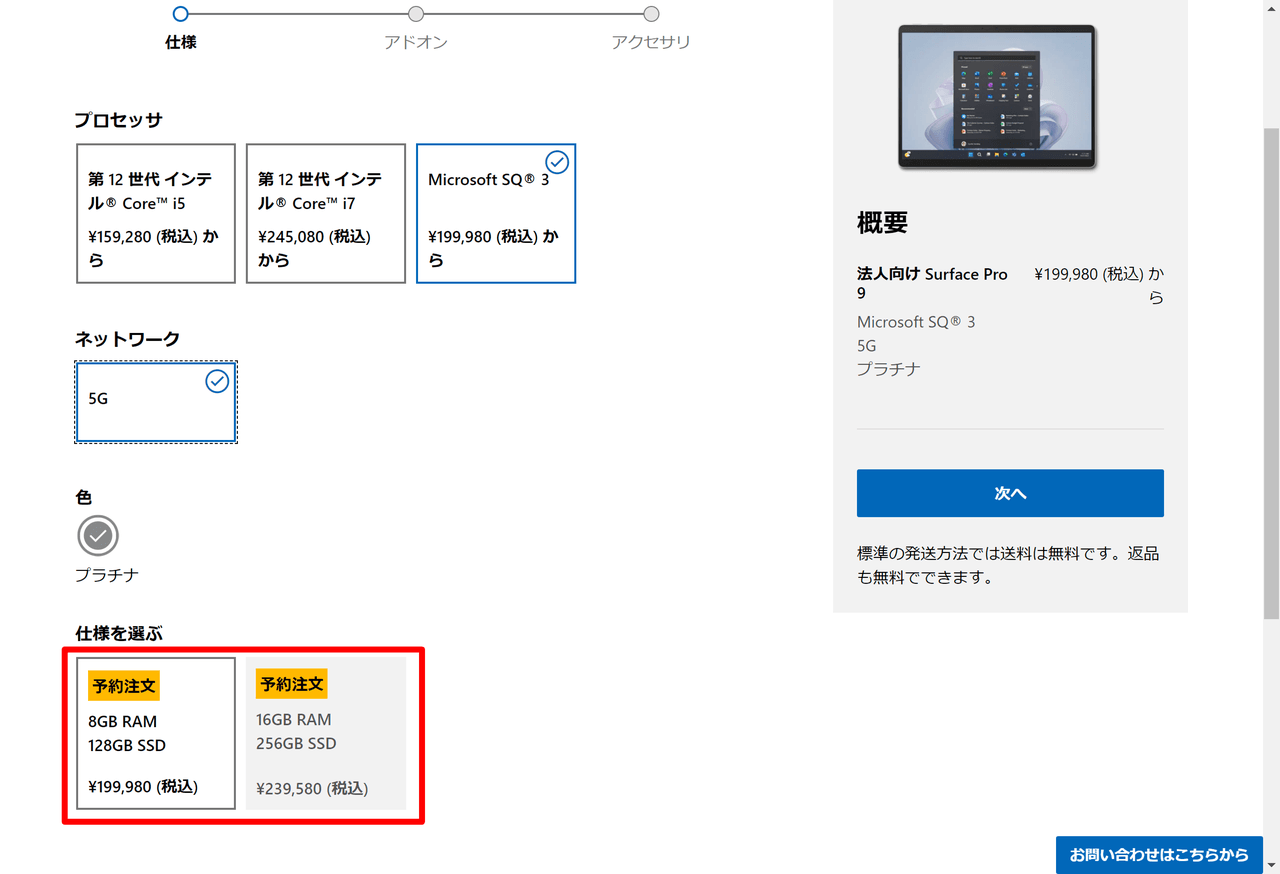Select the 第12世代 Intel Core i5 processor
Image resolution: width=1280 pixels, height=874 pixels.
pyautogui.click(x=156, y=214)
